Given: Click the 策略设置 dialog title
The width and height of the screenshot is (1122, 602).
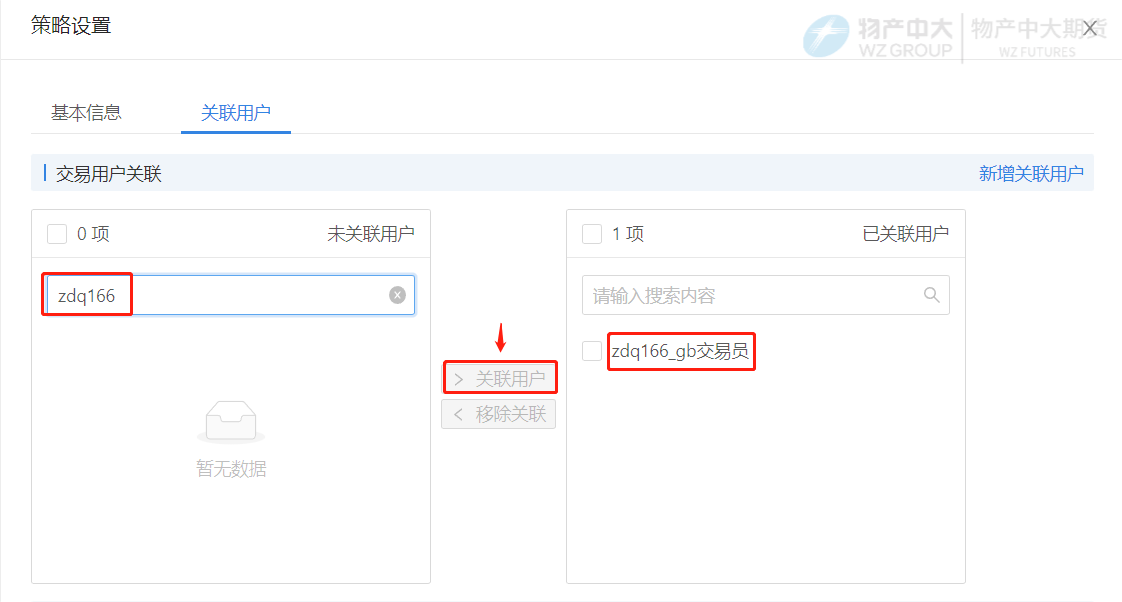Looking at the screenshot, I should click(71, 26).
